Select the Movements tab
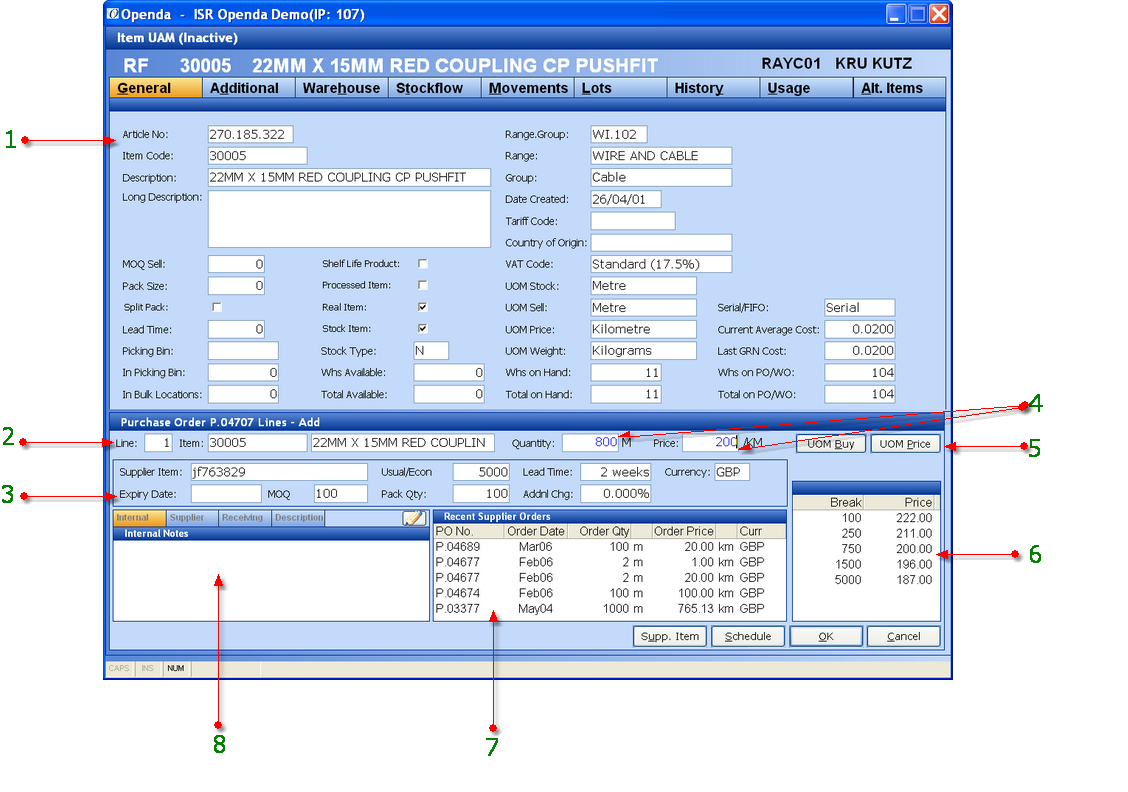This screenshot has width=1128, height=792. [x=527, y=88]
